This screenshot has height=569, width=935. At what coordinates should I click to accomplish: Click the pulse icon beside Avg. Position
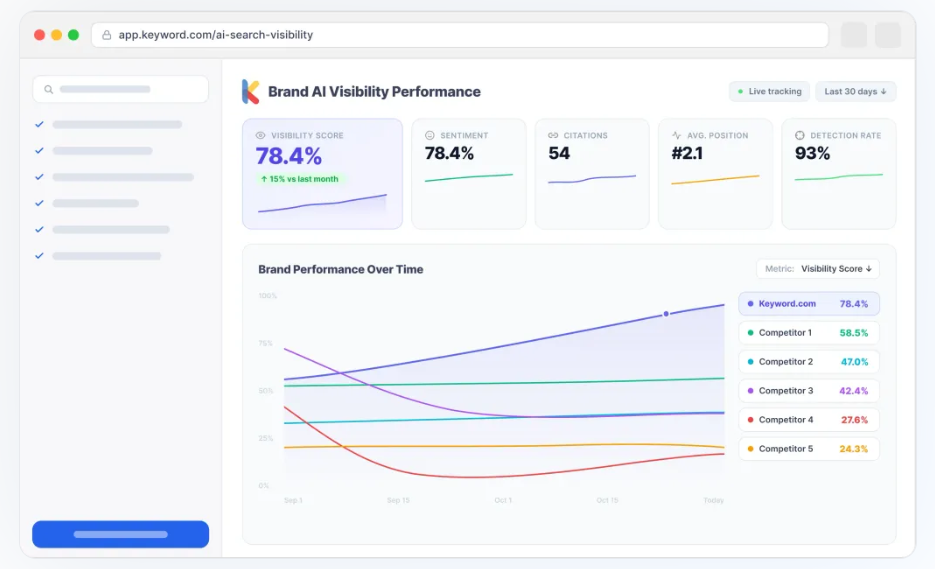(x=676, y=135)
